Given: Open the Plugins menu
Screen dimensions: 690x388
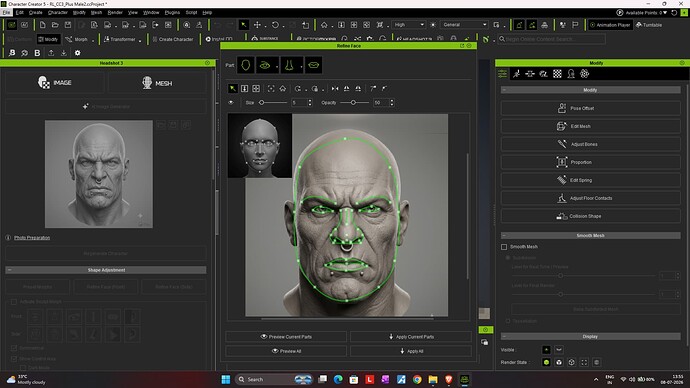Looking at the screenshot, I should 172,13.
